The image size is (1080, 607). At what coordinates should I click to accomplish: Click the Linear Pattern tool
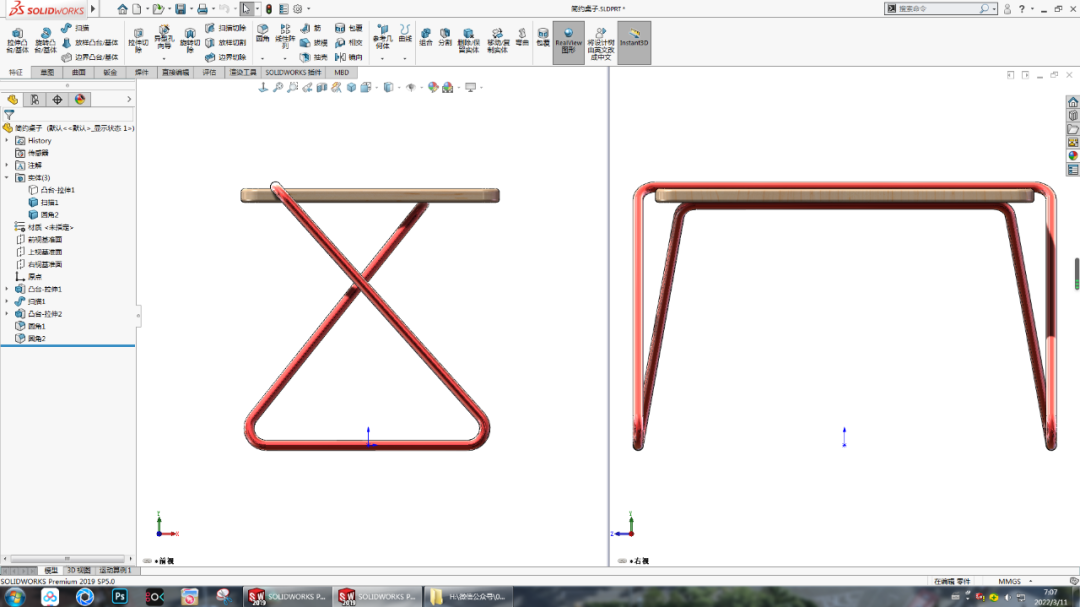click(x=284, y=37)
